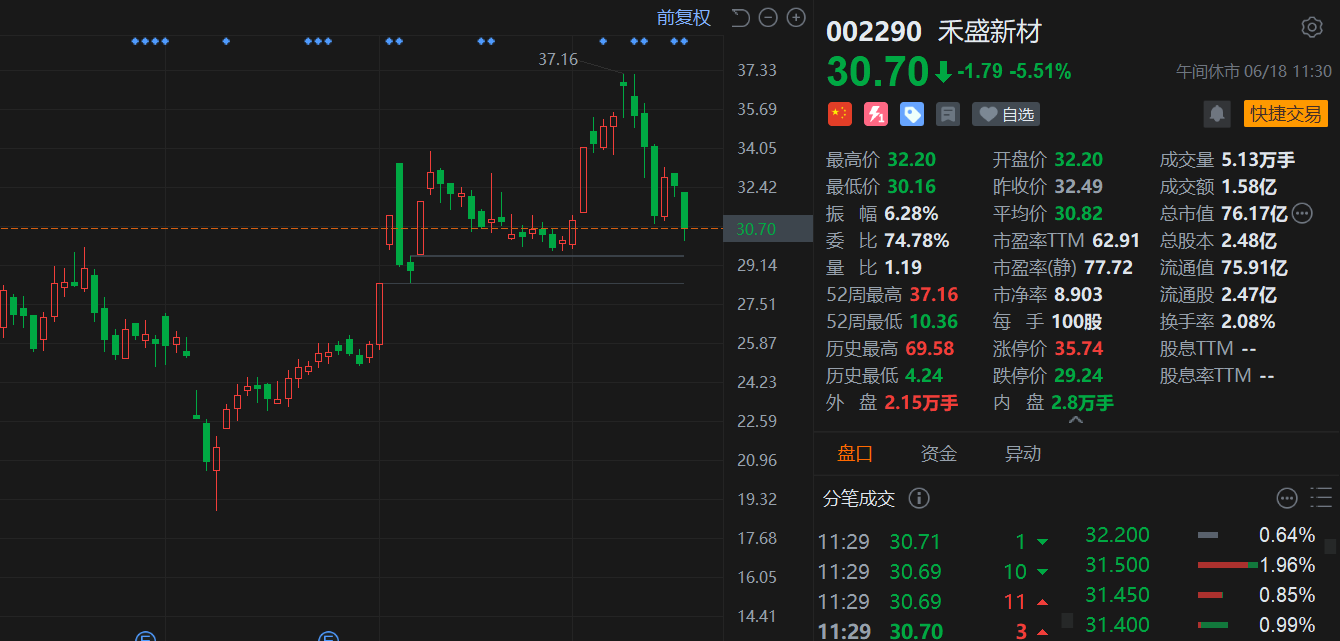The height and width of the screenshot is (641, 1340).
Task: Click the 内盘 2.8万手 value
Action: (x=1083, y=402)
